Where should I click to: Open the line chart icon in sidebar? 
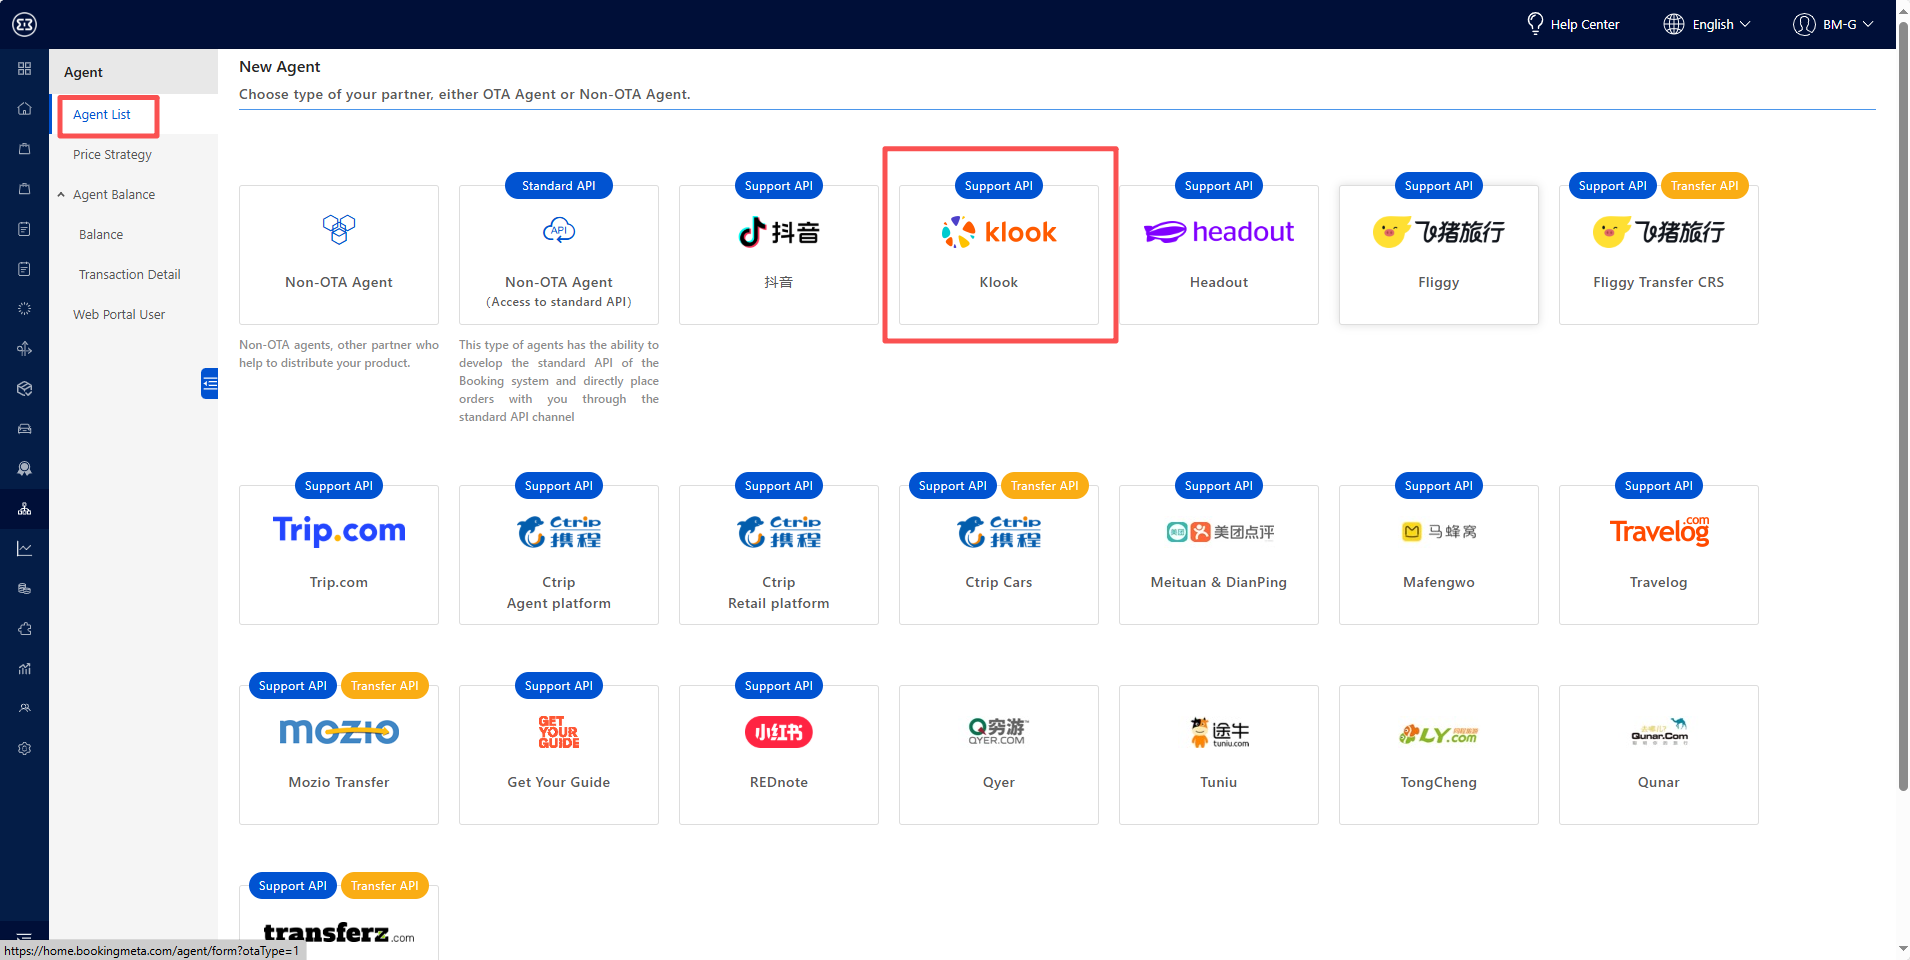tap(24, 549)
